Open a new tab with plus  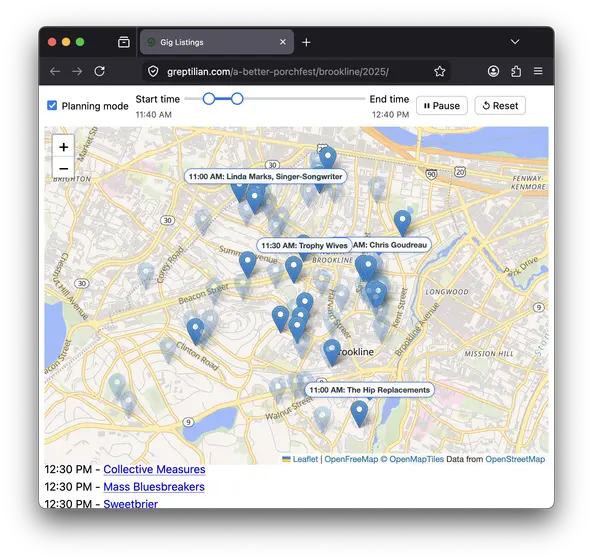(x=306, y=42)
